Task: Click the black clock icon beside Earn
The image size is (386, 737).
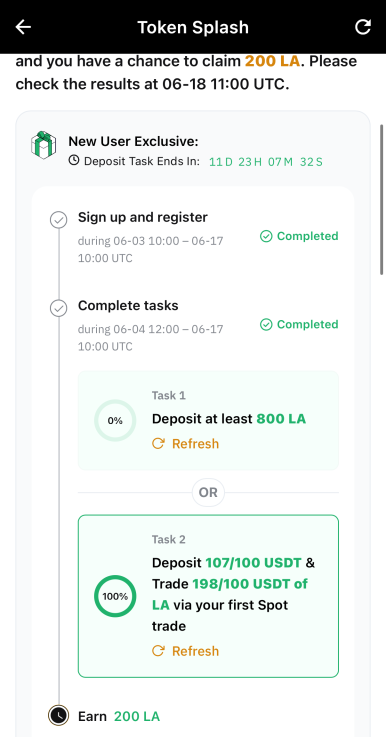Action: point(58,715)
